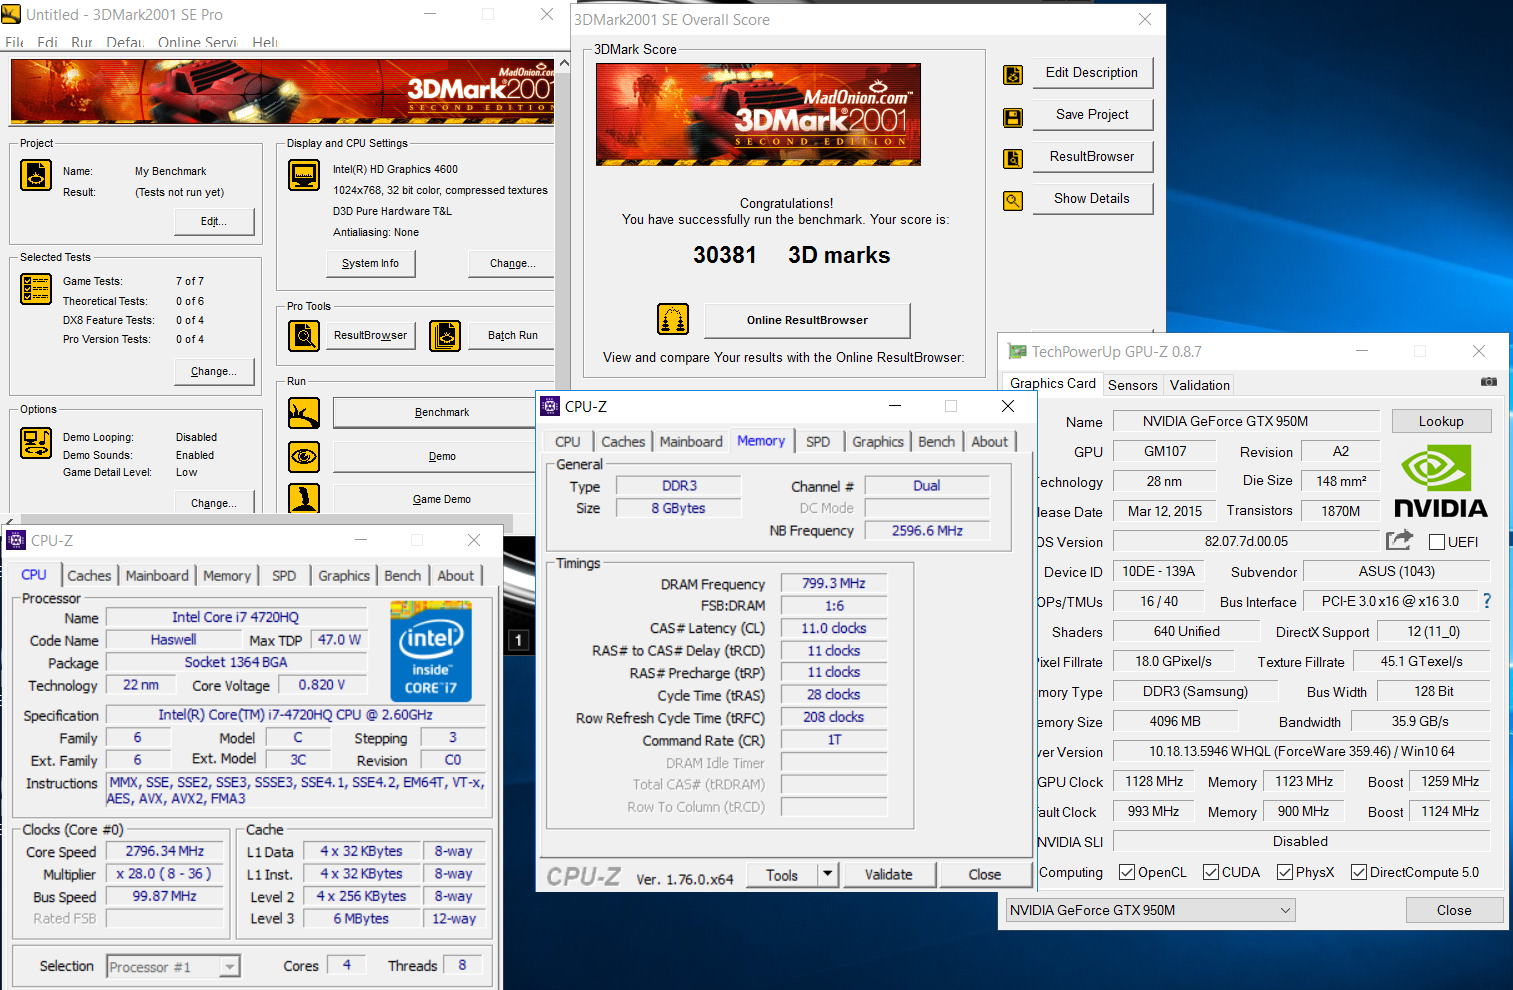Click the Display and CPU Settings monitor icon
Screen dimensions: 1513x990
pyautogui.click(x=304, y=175)
